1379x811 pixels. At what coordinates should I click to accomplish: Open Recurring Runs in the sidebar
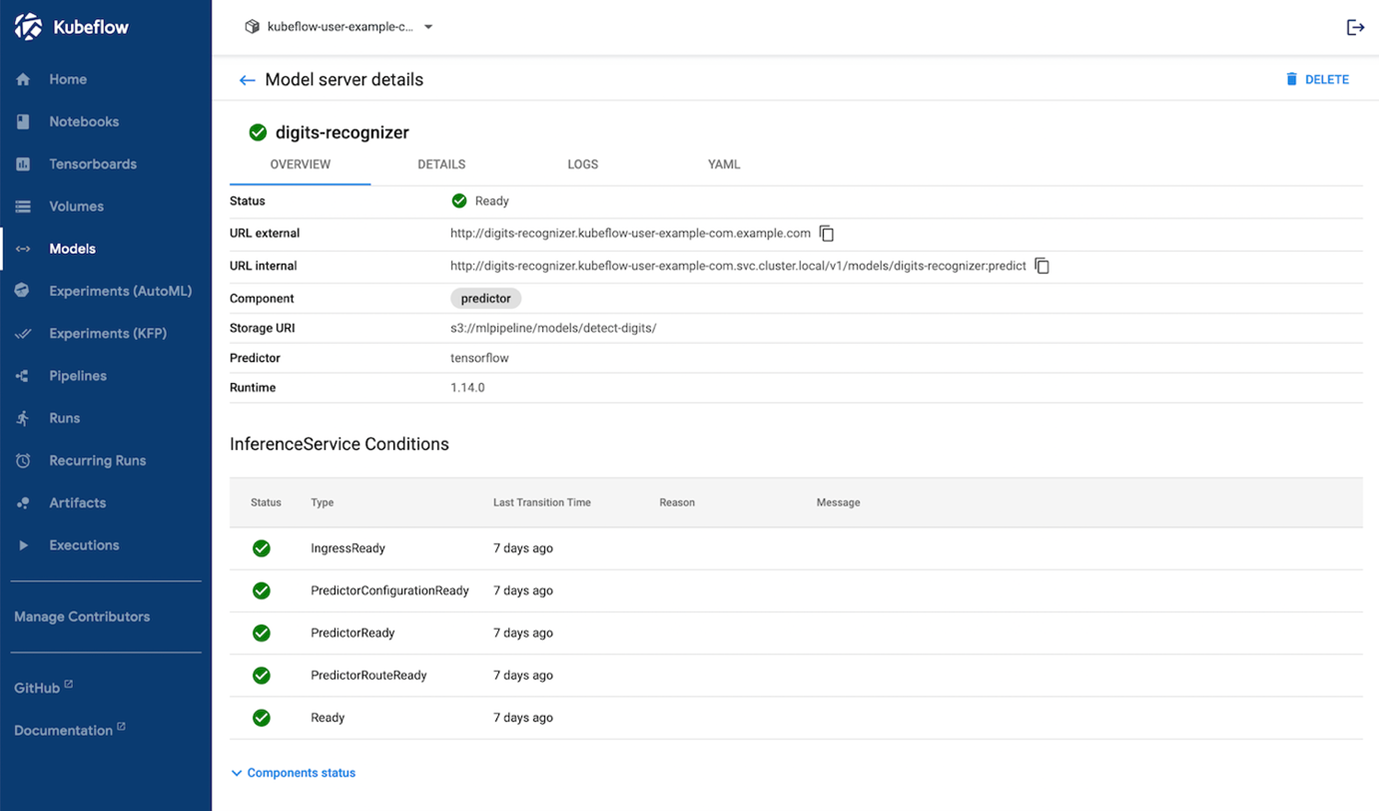coord(97,461)
